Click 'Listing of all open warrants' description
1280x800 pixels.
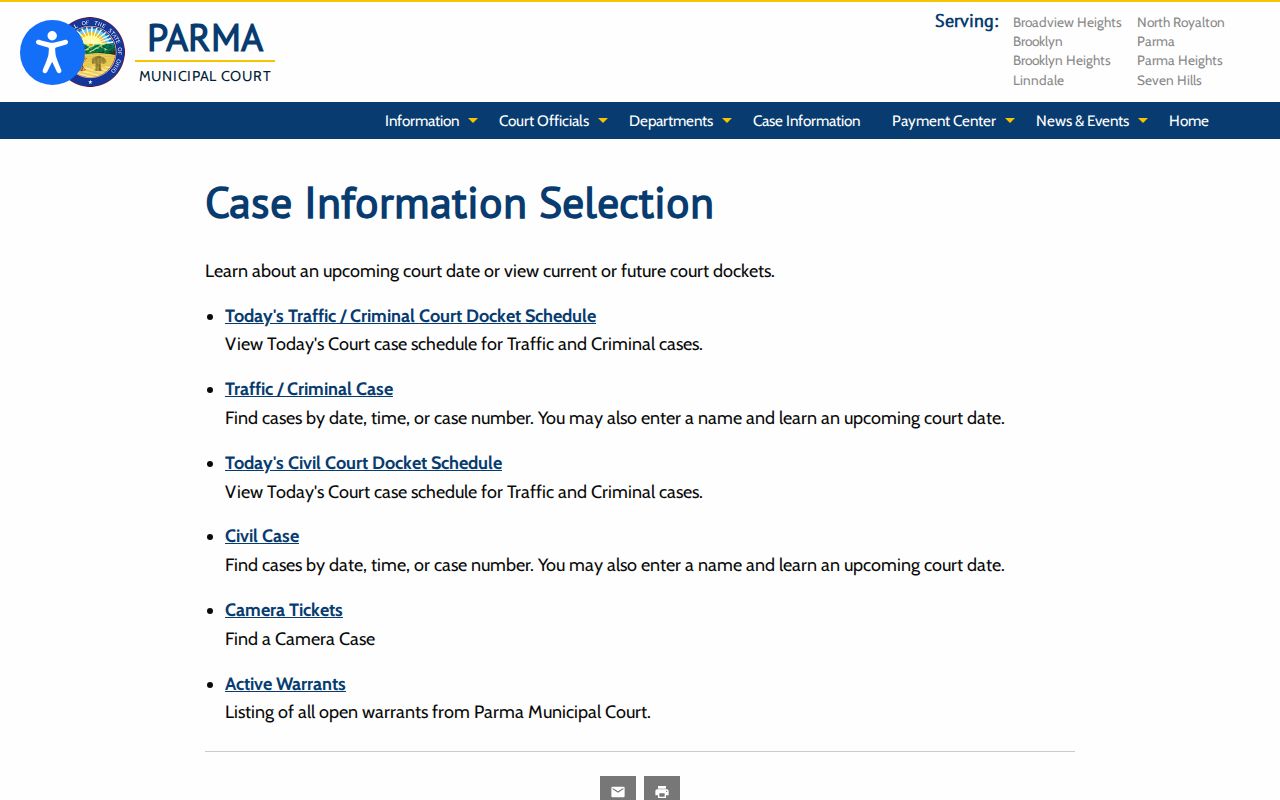click(x=438, y=713)
